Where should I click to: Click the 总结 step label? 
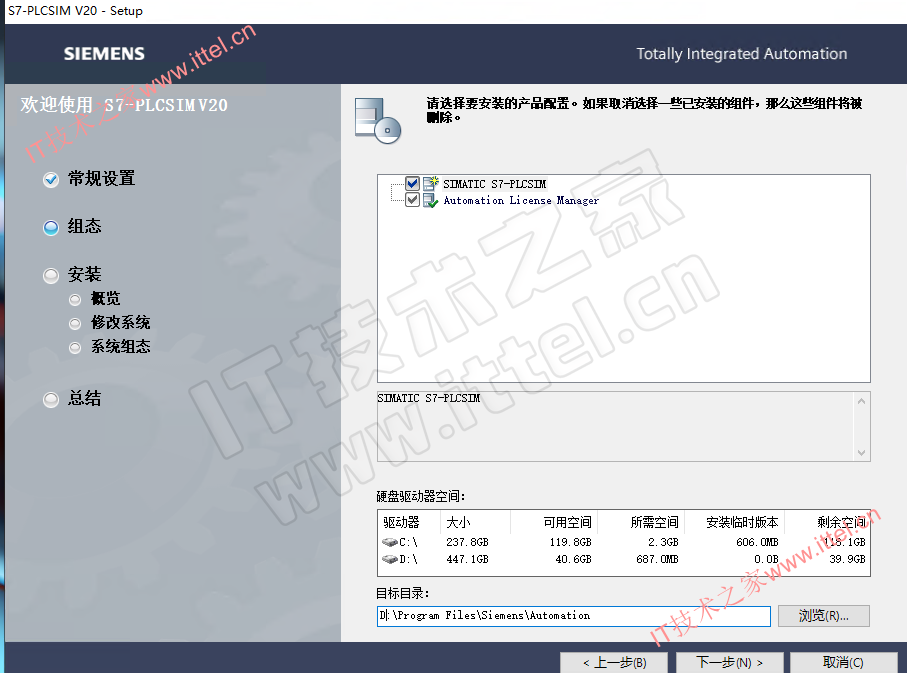(x=84, y=398)
